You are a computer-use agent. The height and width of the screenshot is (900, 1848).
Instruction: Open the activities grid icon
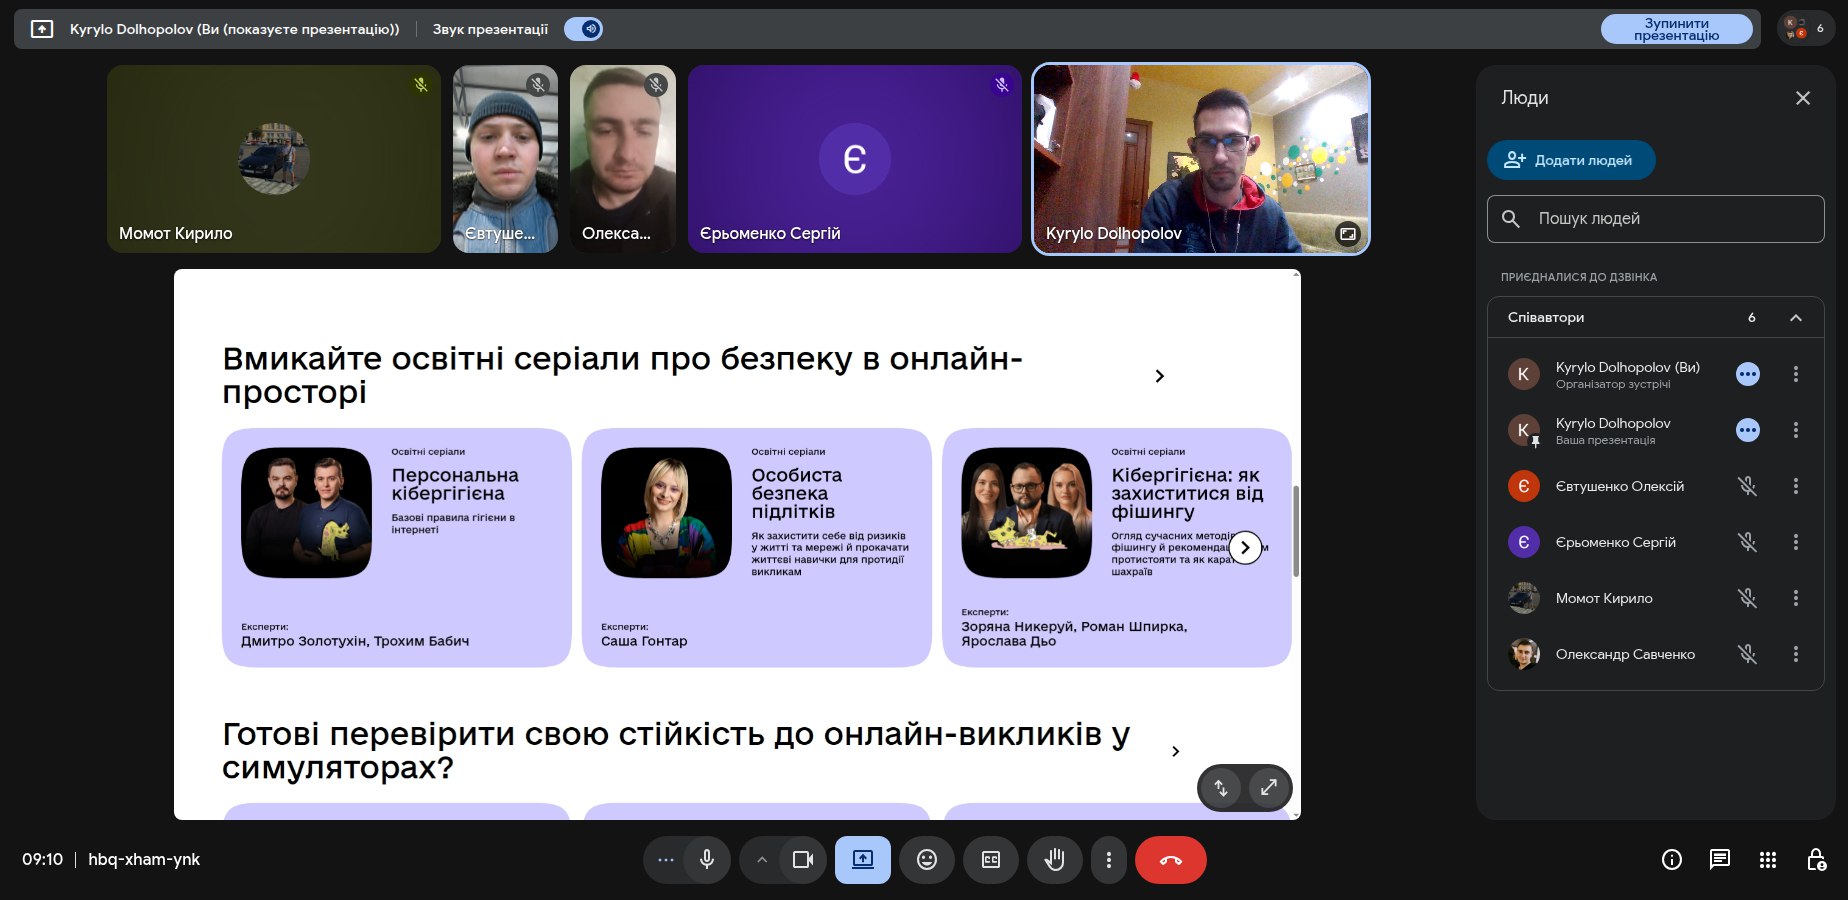(1768, 860)
